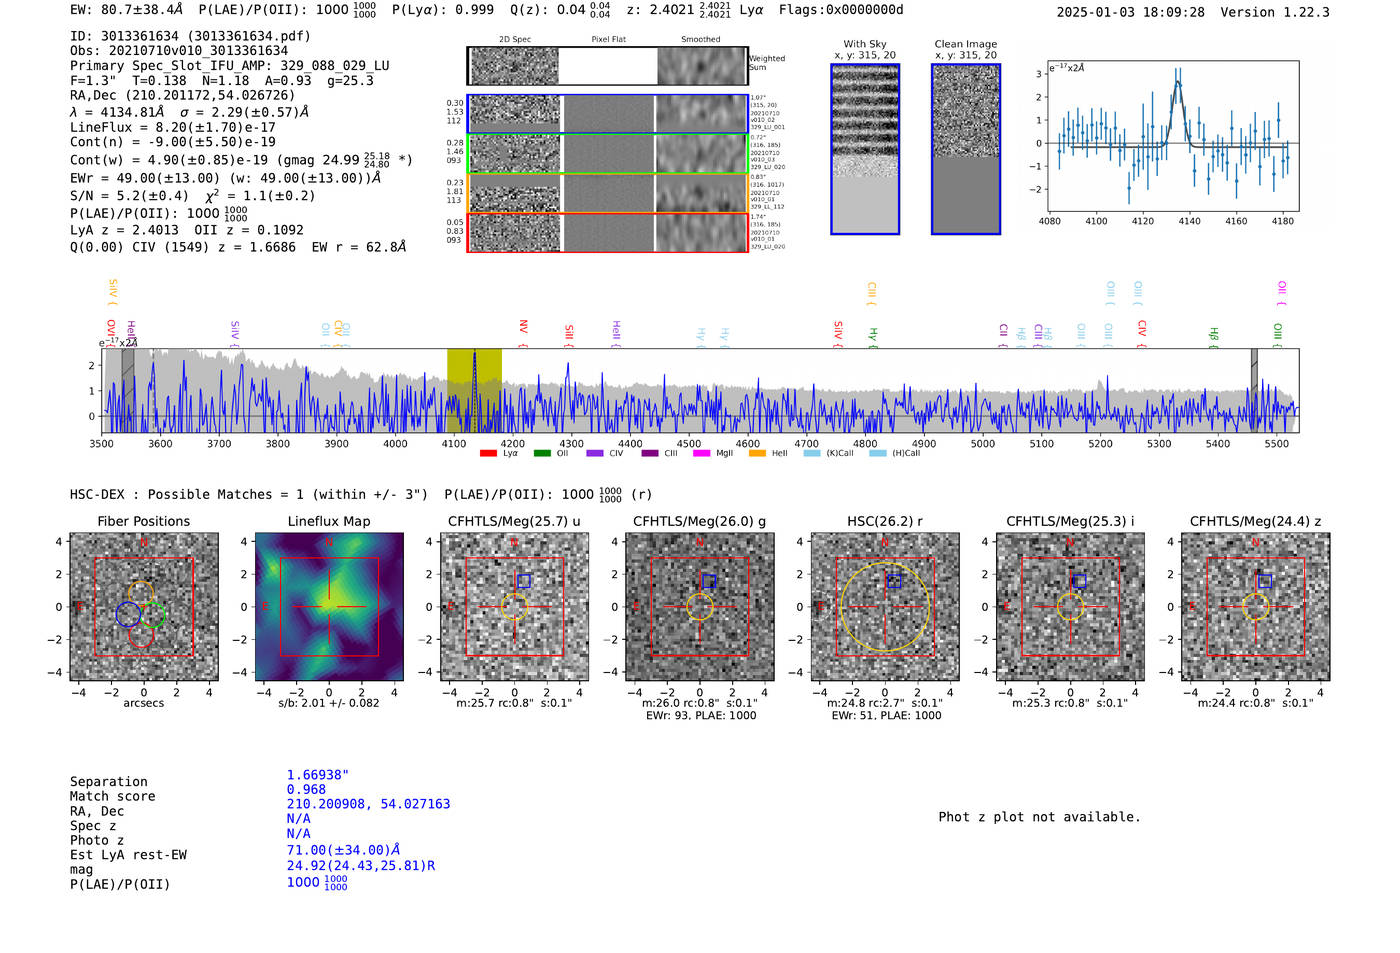Image resolution: width=1400 pixels, height=953 pixels.
Task: Click the large yellow aperture circle in HSC r
Action: click(x=885, y=607)
